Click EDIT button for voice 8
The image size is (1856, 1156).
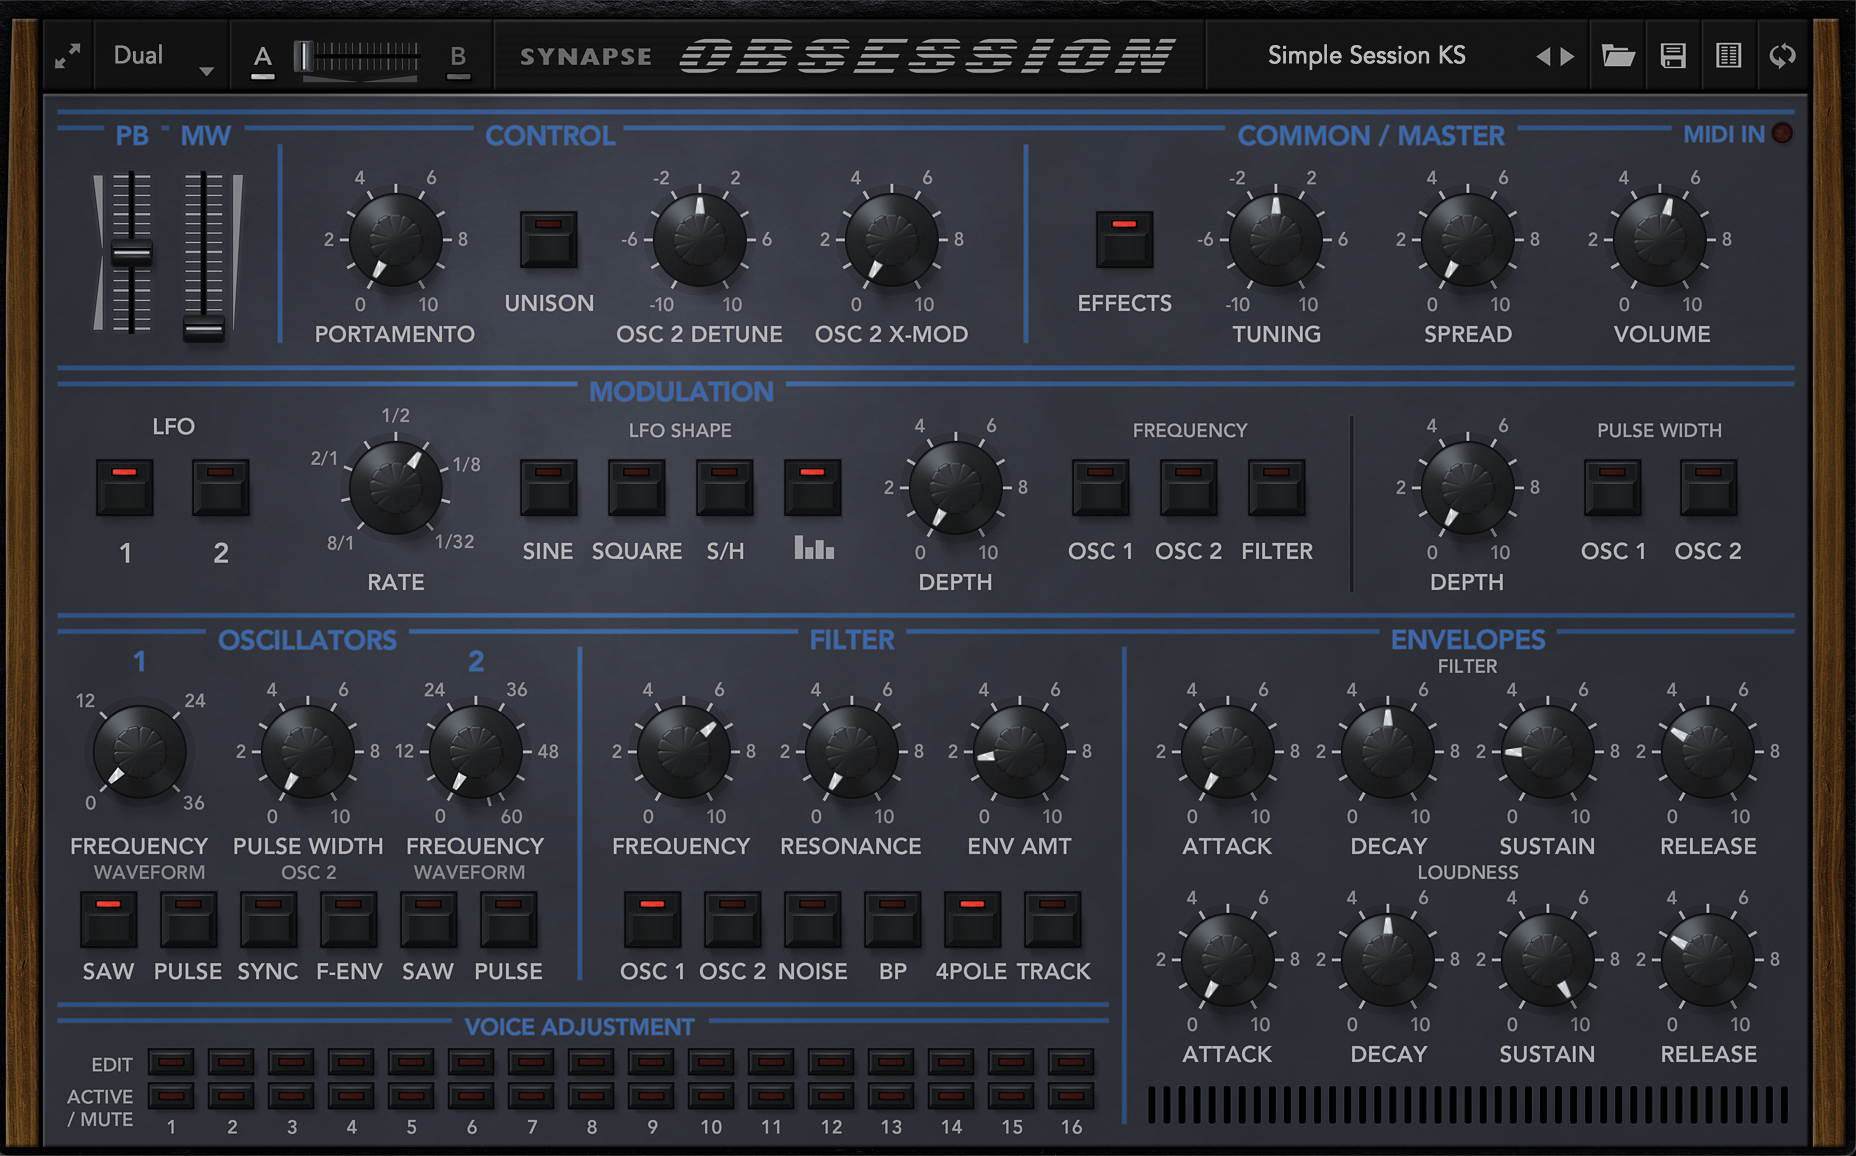(x=591, y=1062)
